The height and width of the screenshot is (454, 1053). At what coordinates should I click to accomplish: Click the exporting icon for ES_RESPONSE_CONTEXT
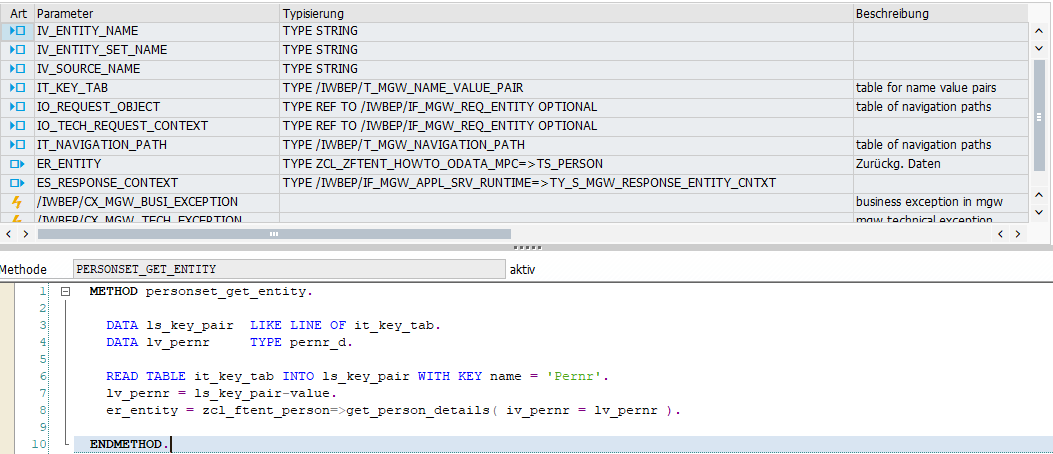point(17,183)
